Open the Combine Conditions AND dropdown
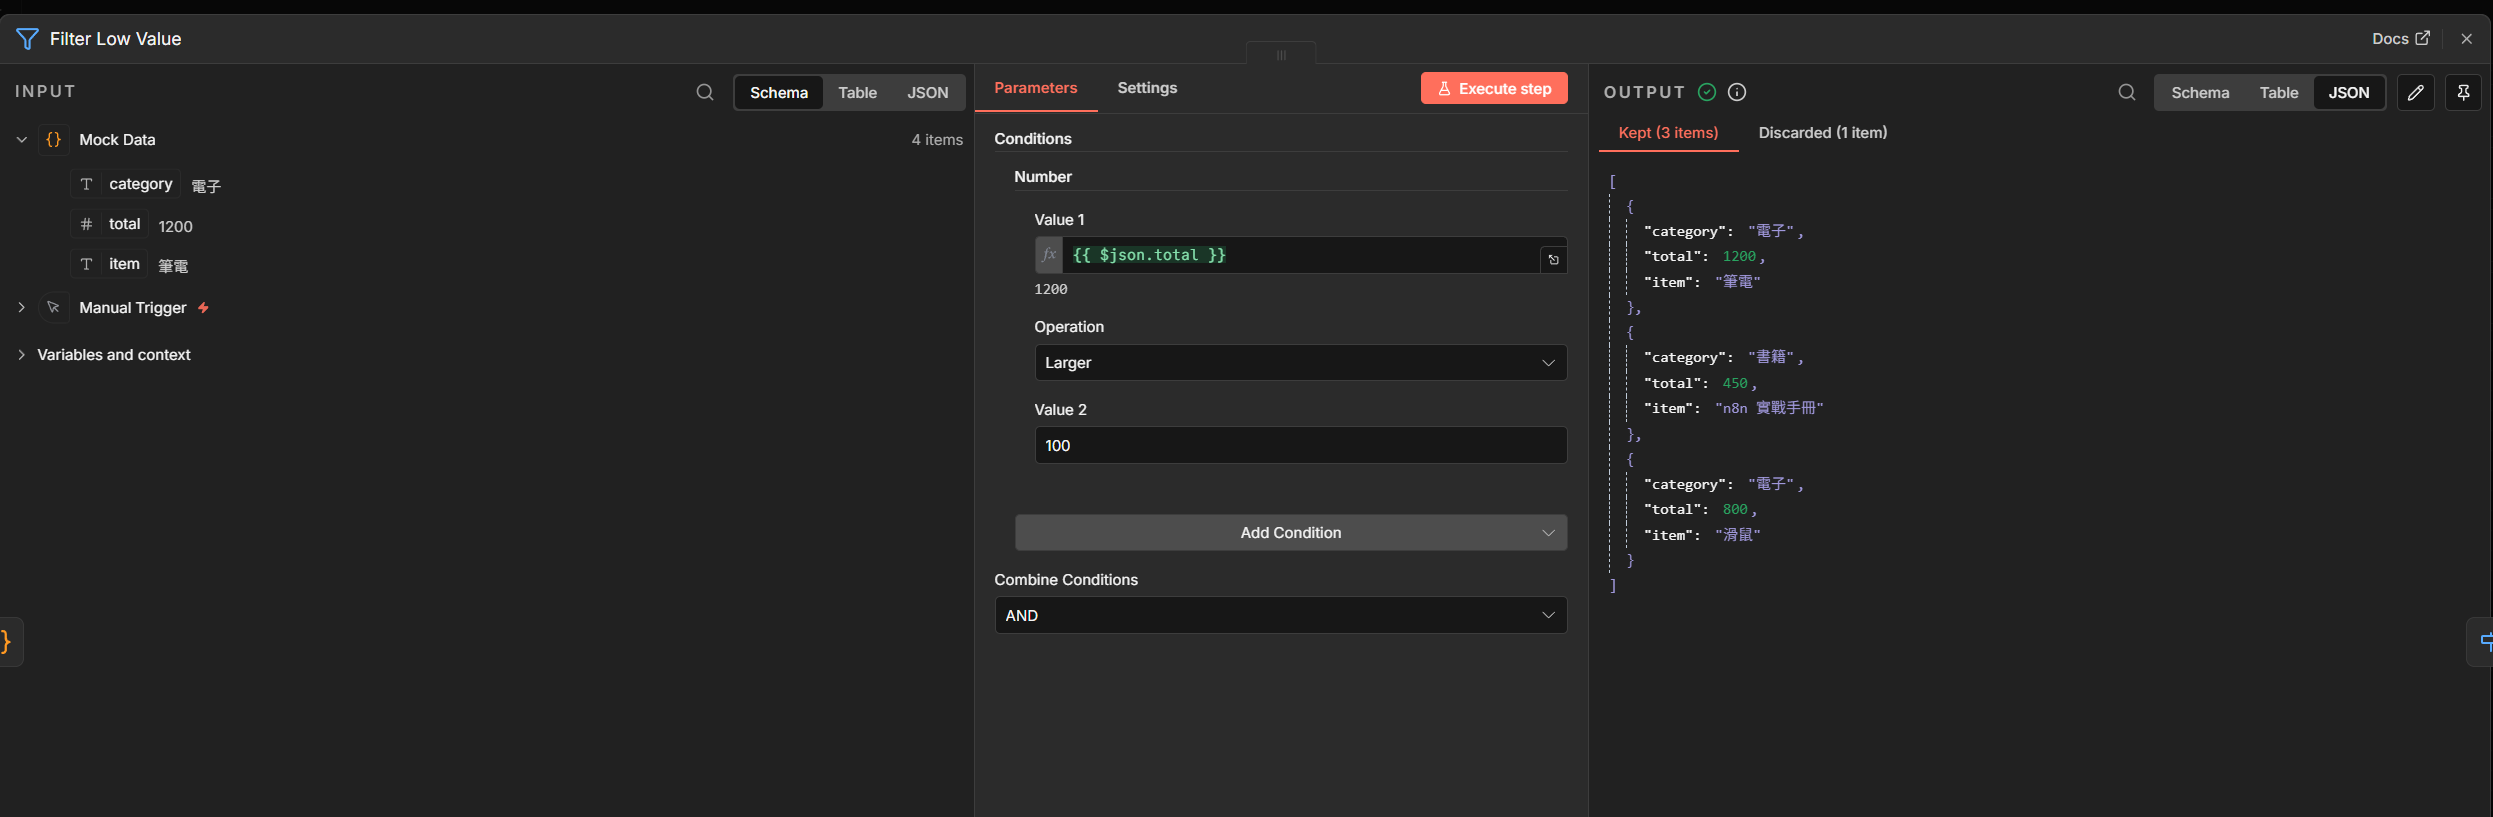Screen dimensions: 2493x817 click(1280, 615)
